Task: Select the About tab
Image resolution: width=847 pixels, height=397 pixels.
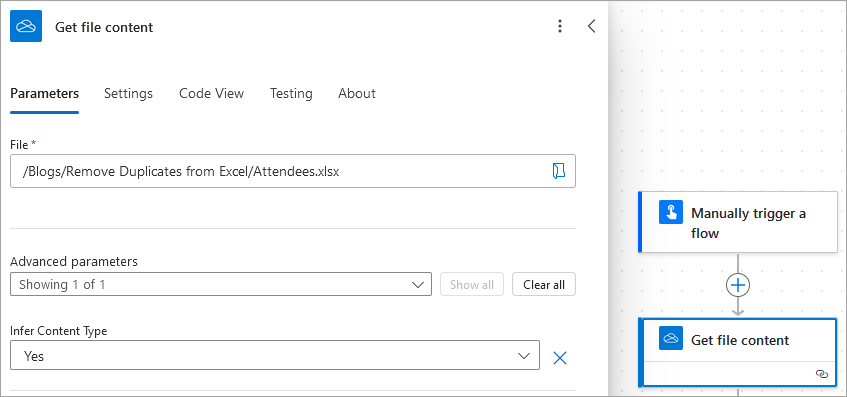Action: pyautogui.click(x=357, y=93)
